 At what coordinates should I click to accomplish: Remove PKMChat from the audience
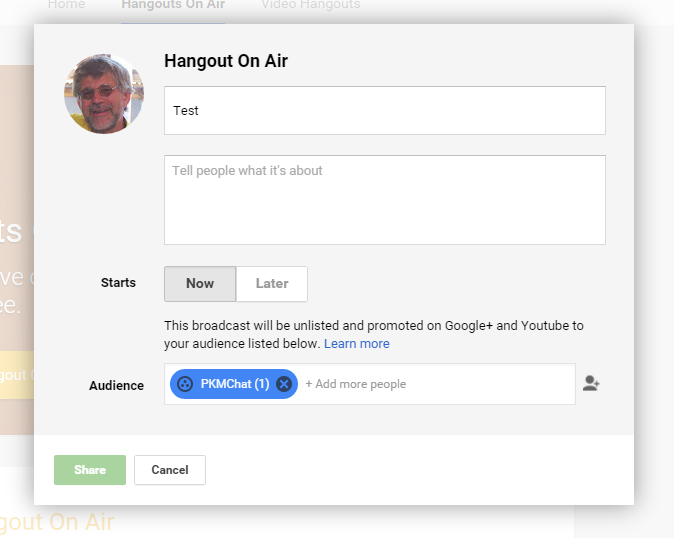[x=284, y=384]
